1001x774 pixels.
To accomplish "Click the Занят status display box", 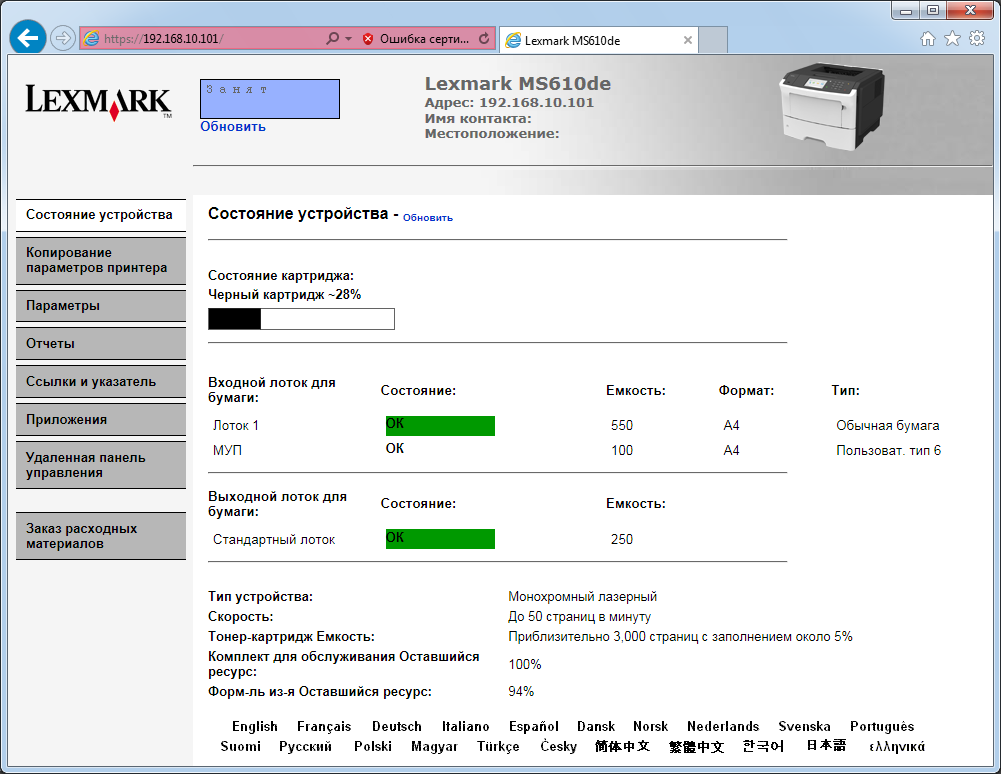I will [x=269, y=99].
